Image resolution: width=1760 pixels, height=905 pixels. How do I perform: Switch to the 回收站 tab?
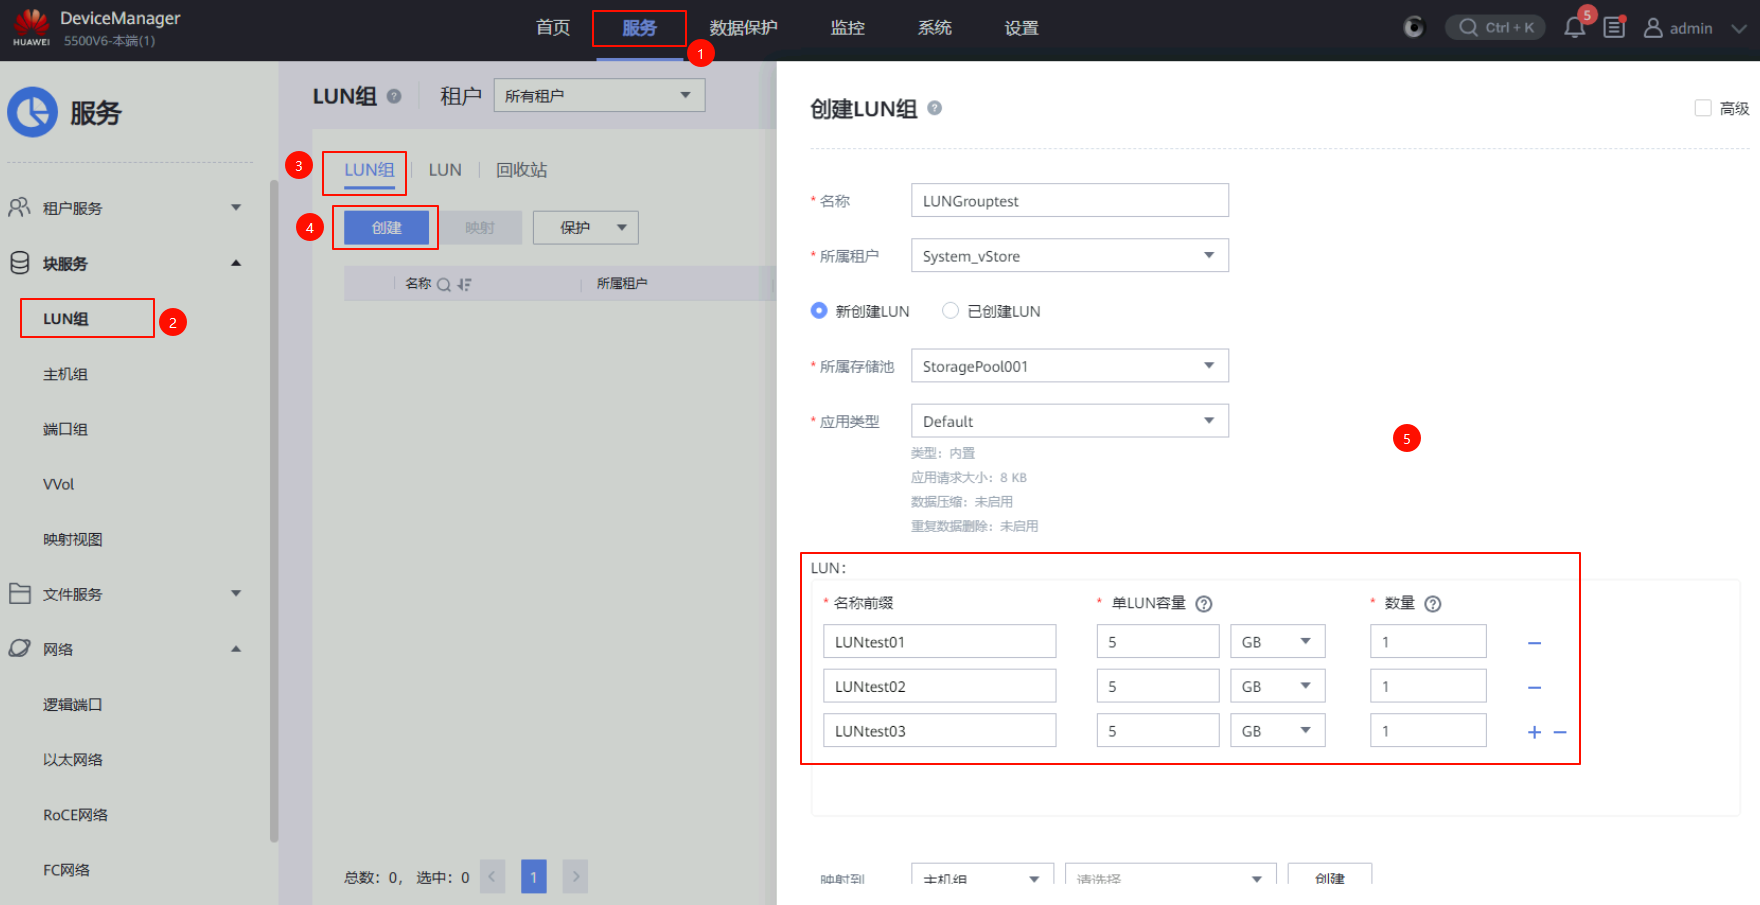click(x=521, y=170)
